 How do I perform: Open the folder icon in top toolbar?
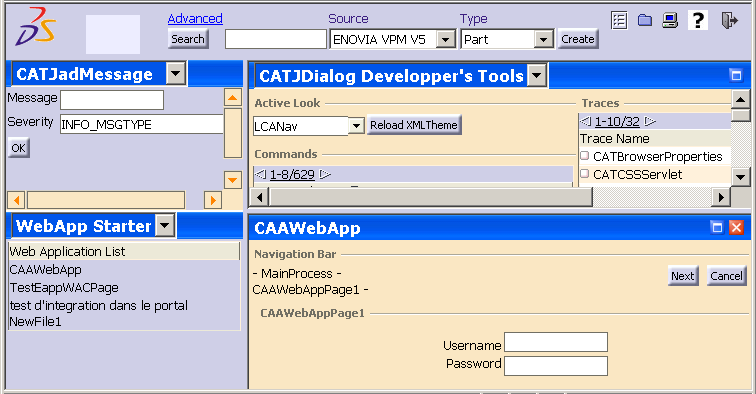tap(645, 20)
